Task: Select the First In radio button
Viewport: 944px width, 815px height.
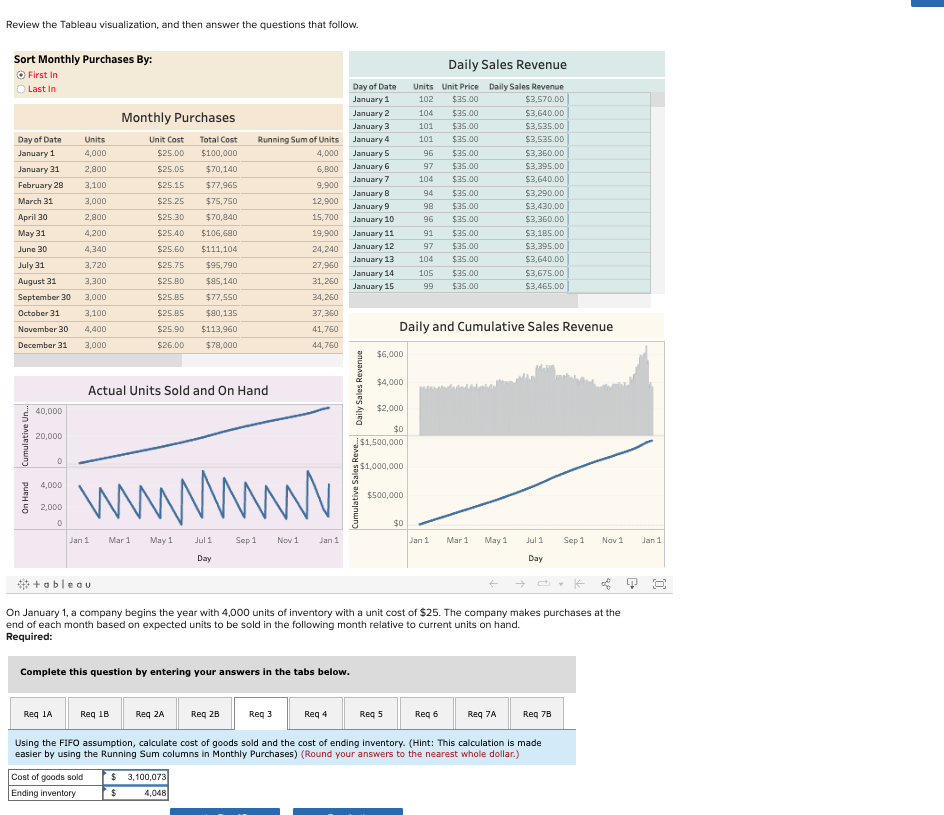Action: [22, 73]
